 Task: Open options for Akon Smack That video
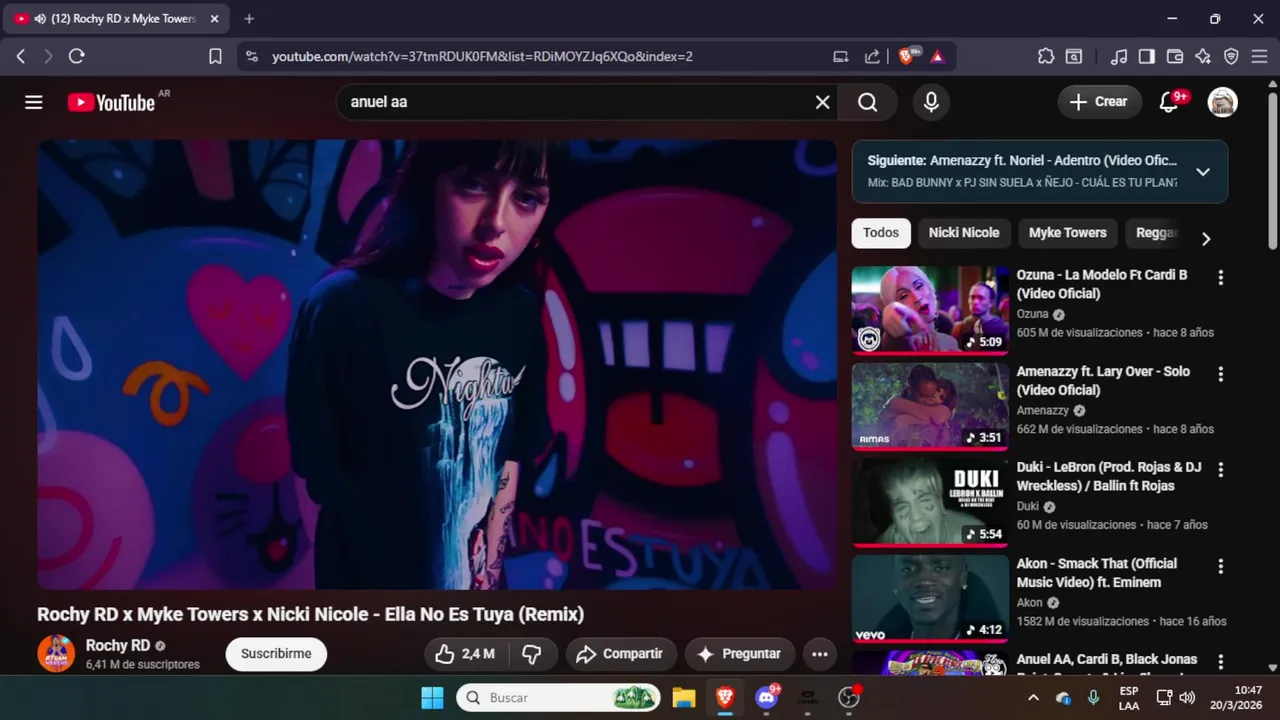[1220, 566]
